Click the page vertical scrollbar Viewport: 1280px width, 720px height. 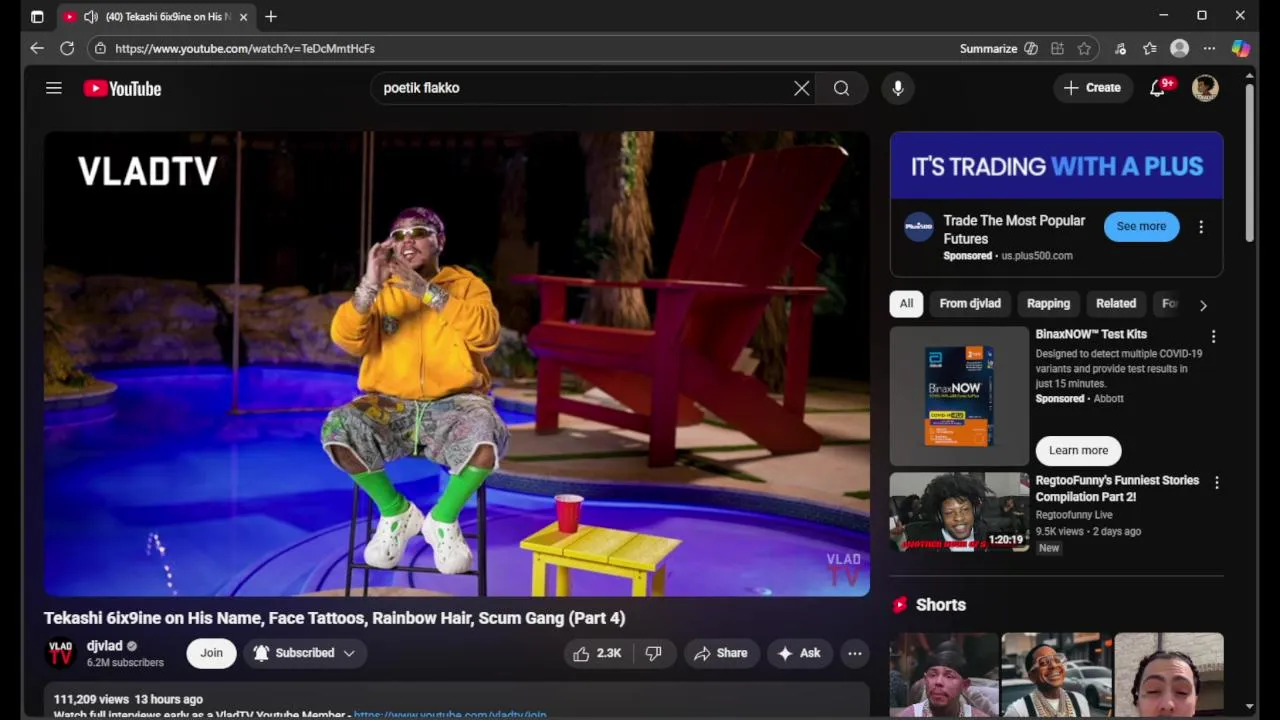tap(1249, 163)
